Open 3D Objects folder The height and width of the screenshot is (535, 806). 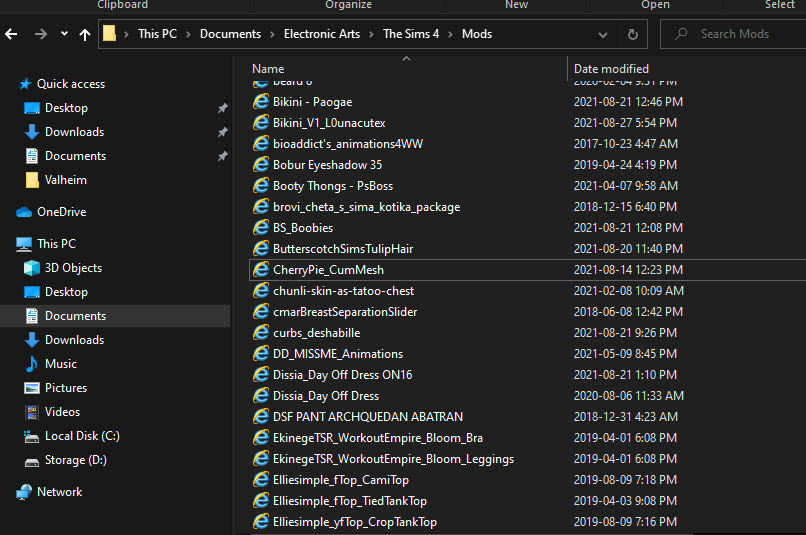(74, 268)
